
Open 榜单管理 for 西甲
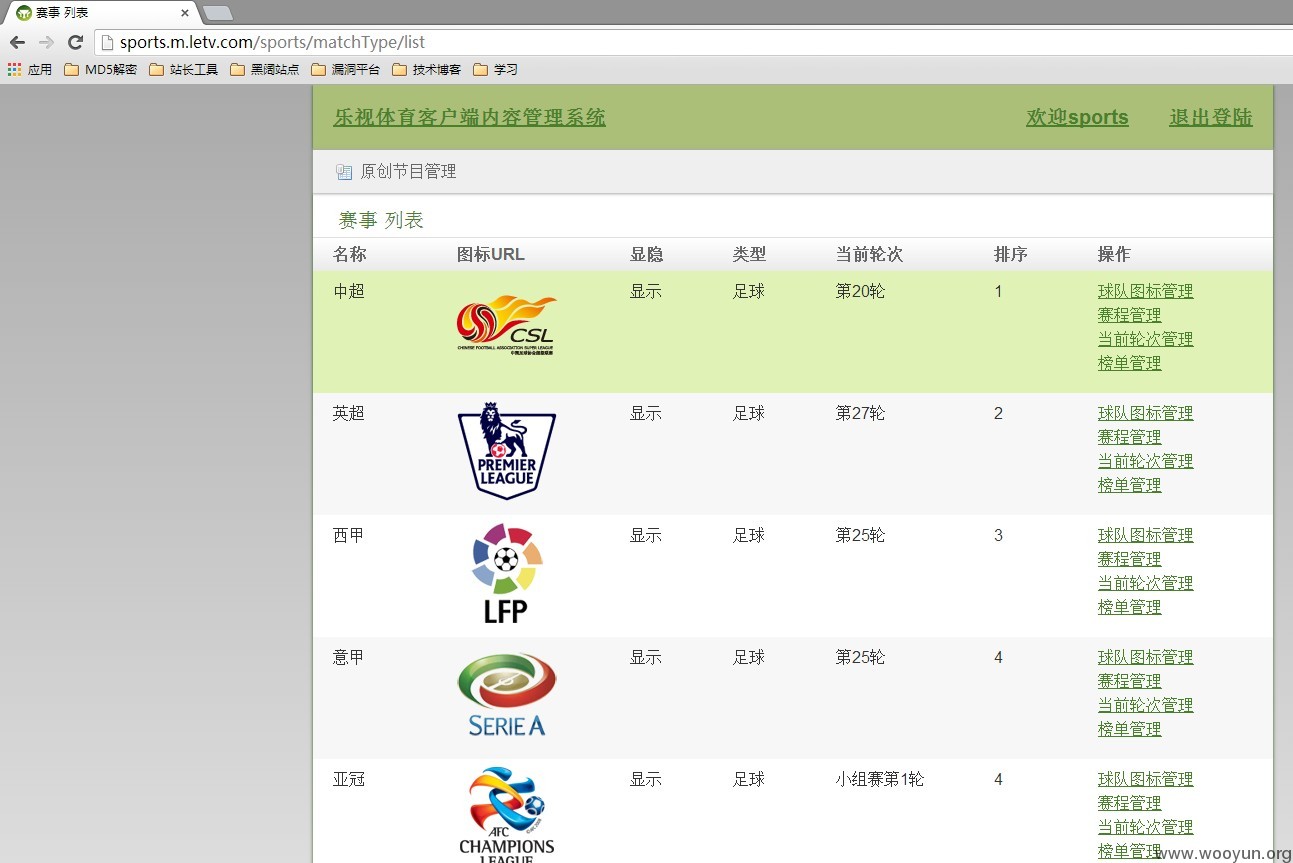click(x=1129, y=607)
